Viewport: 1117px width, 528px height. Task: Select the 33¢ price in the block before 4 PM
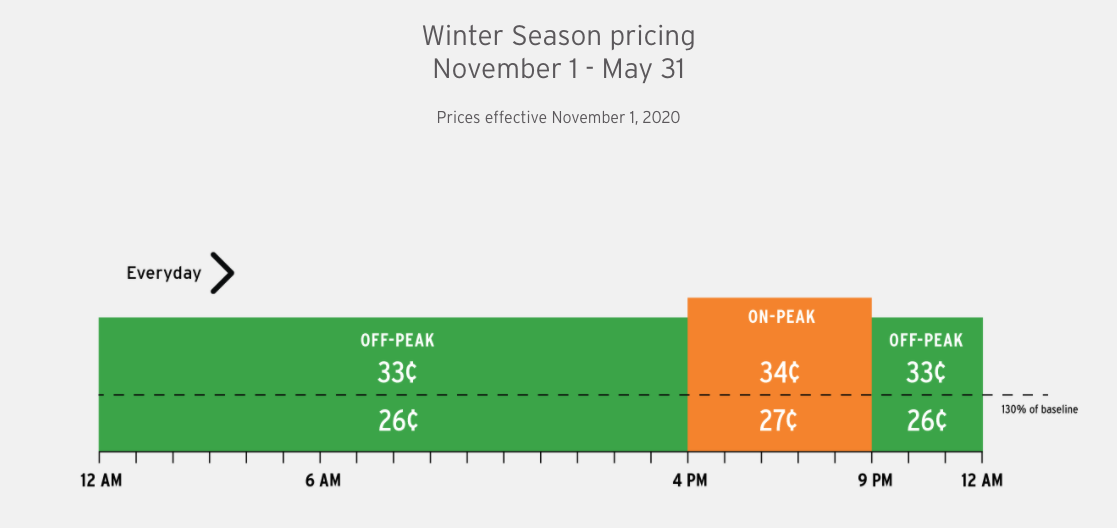coord(397,372)
